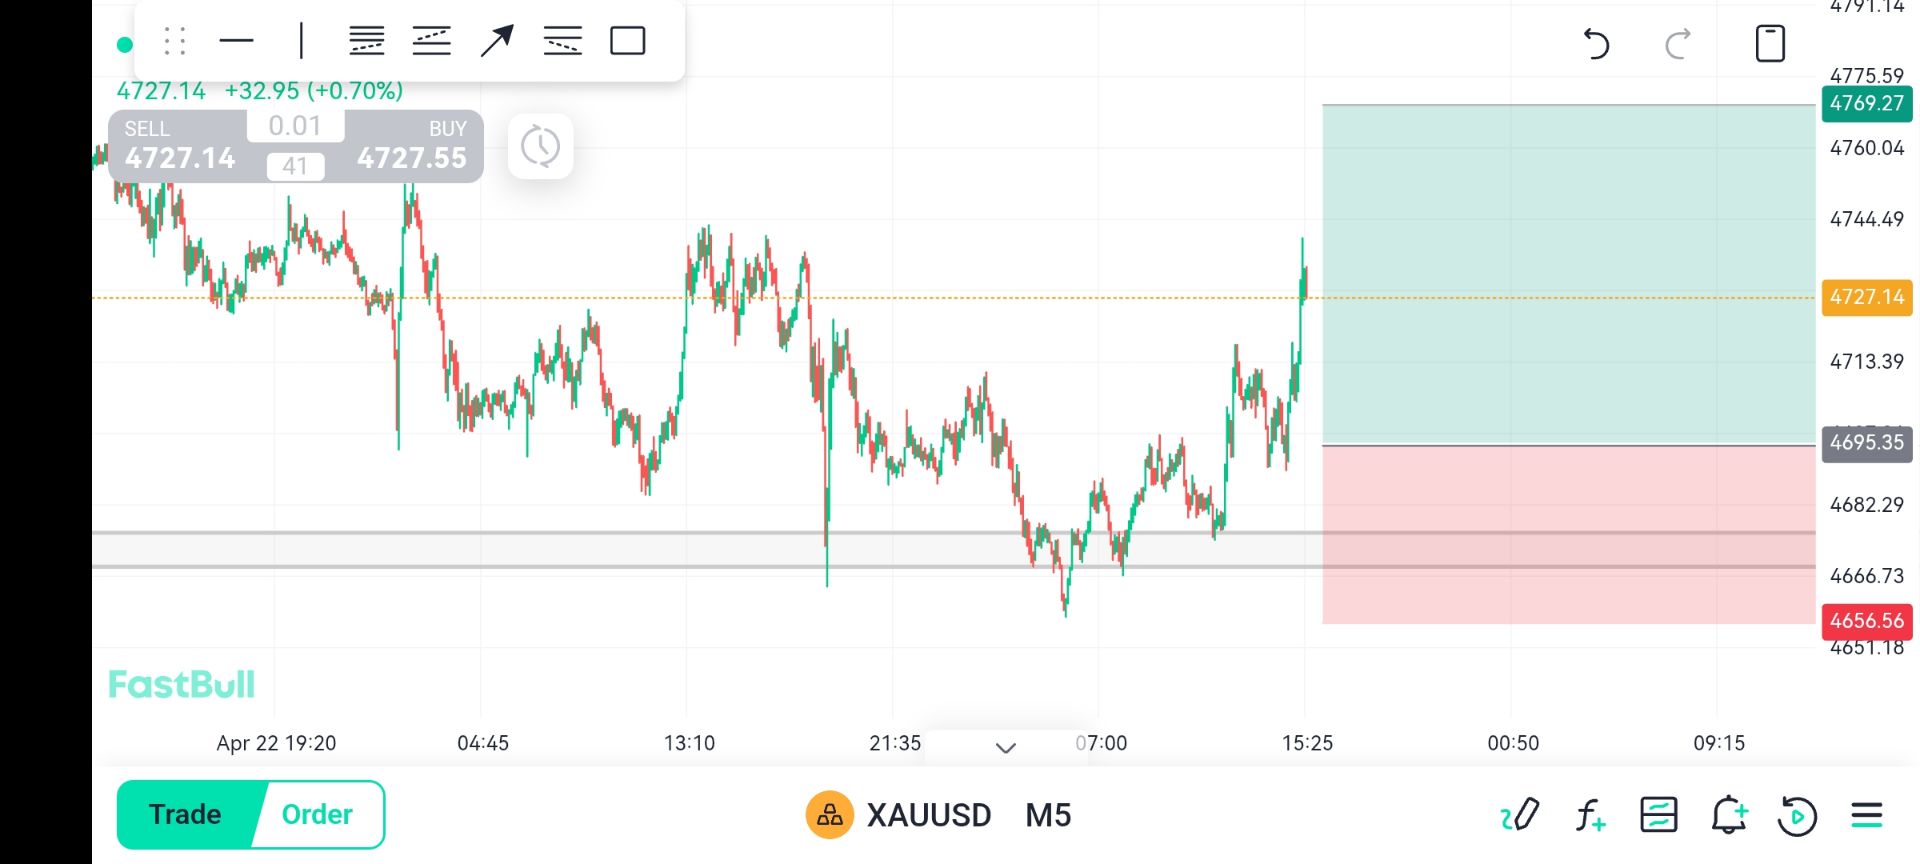Viewport: 1920px width, 864px height.
Task: Switch to the Order tab
Action: (x=317, y=814)
